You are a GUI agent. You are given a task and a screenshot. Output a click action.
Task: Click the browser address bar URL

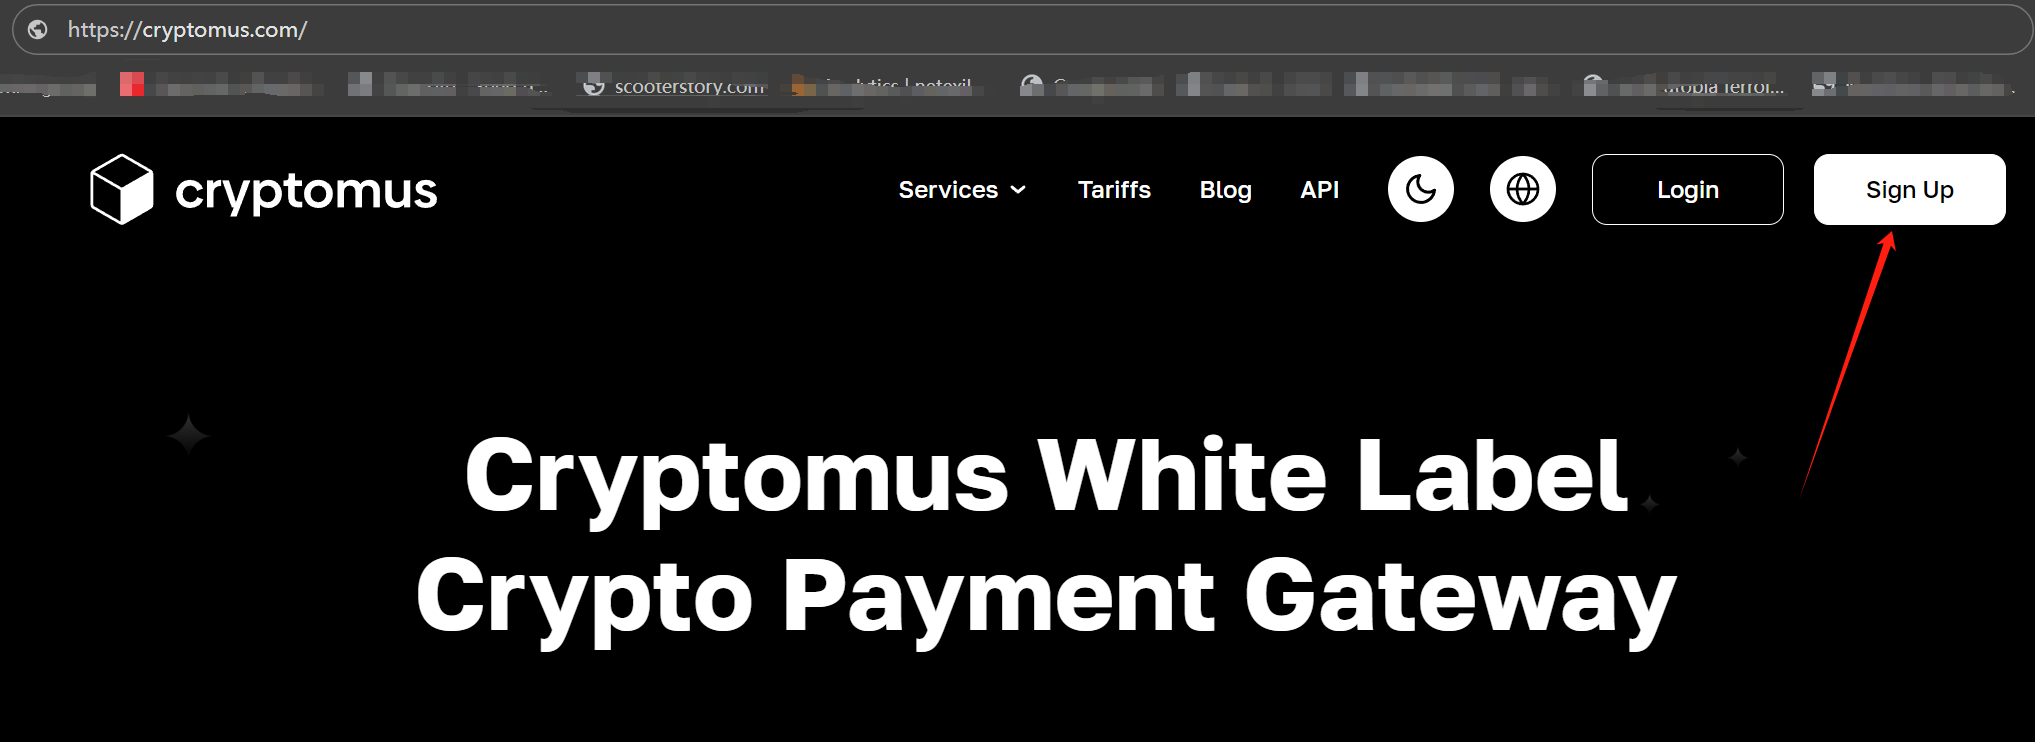[187, 30]
